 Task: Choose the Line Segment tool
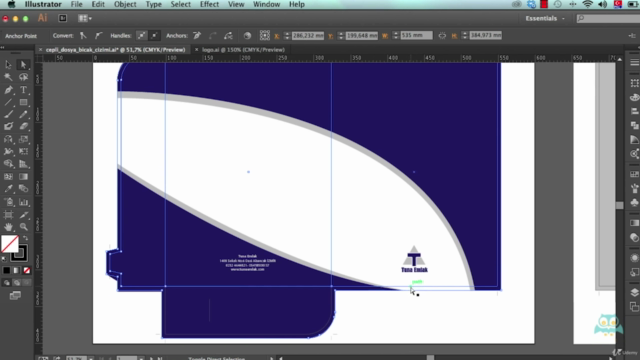click(8, 102)
